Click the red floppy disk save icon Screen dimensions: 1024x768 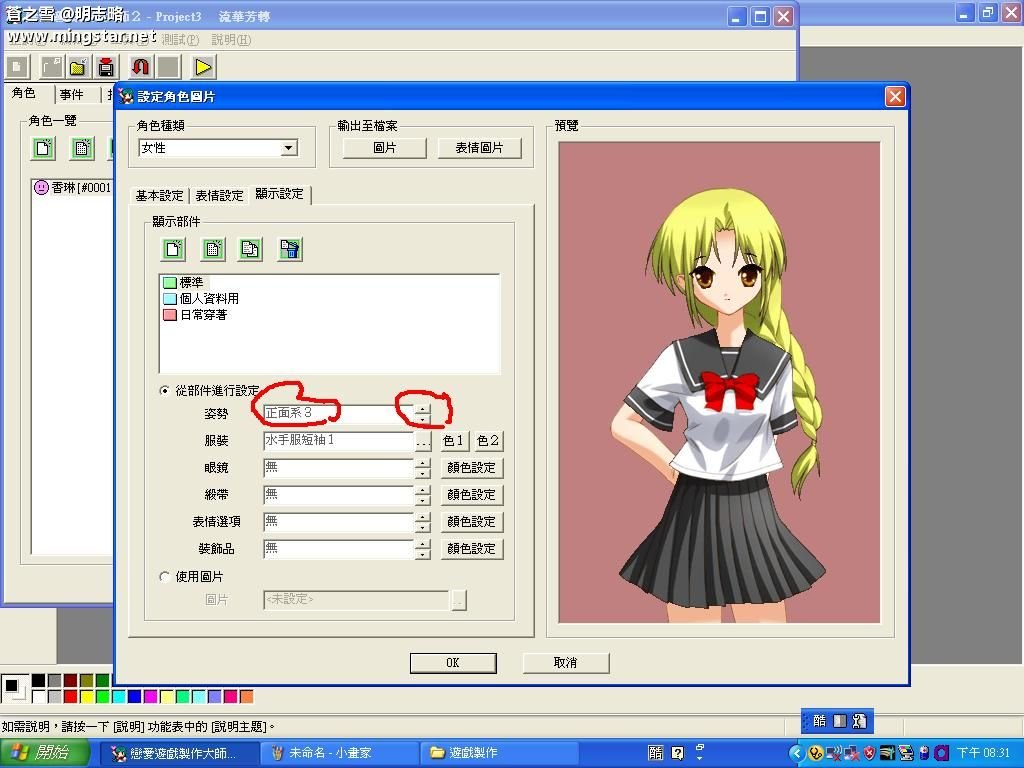tap(106, 67)
